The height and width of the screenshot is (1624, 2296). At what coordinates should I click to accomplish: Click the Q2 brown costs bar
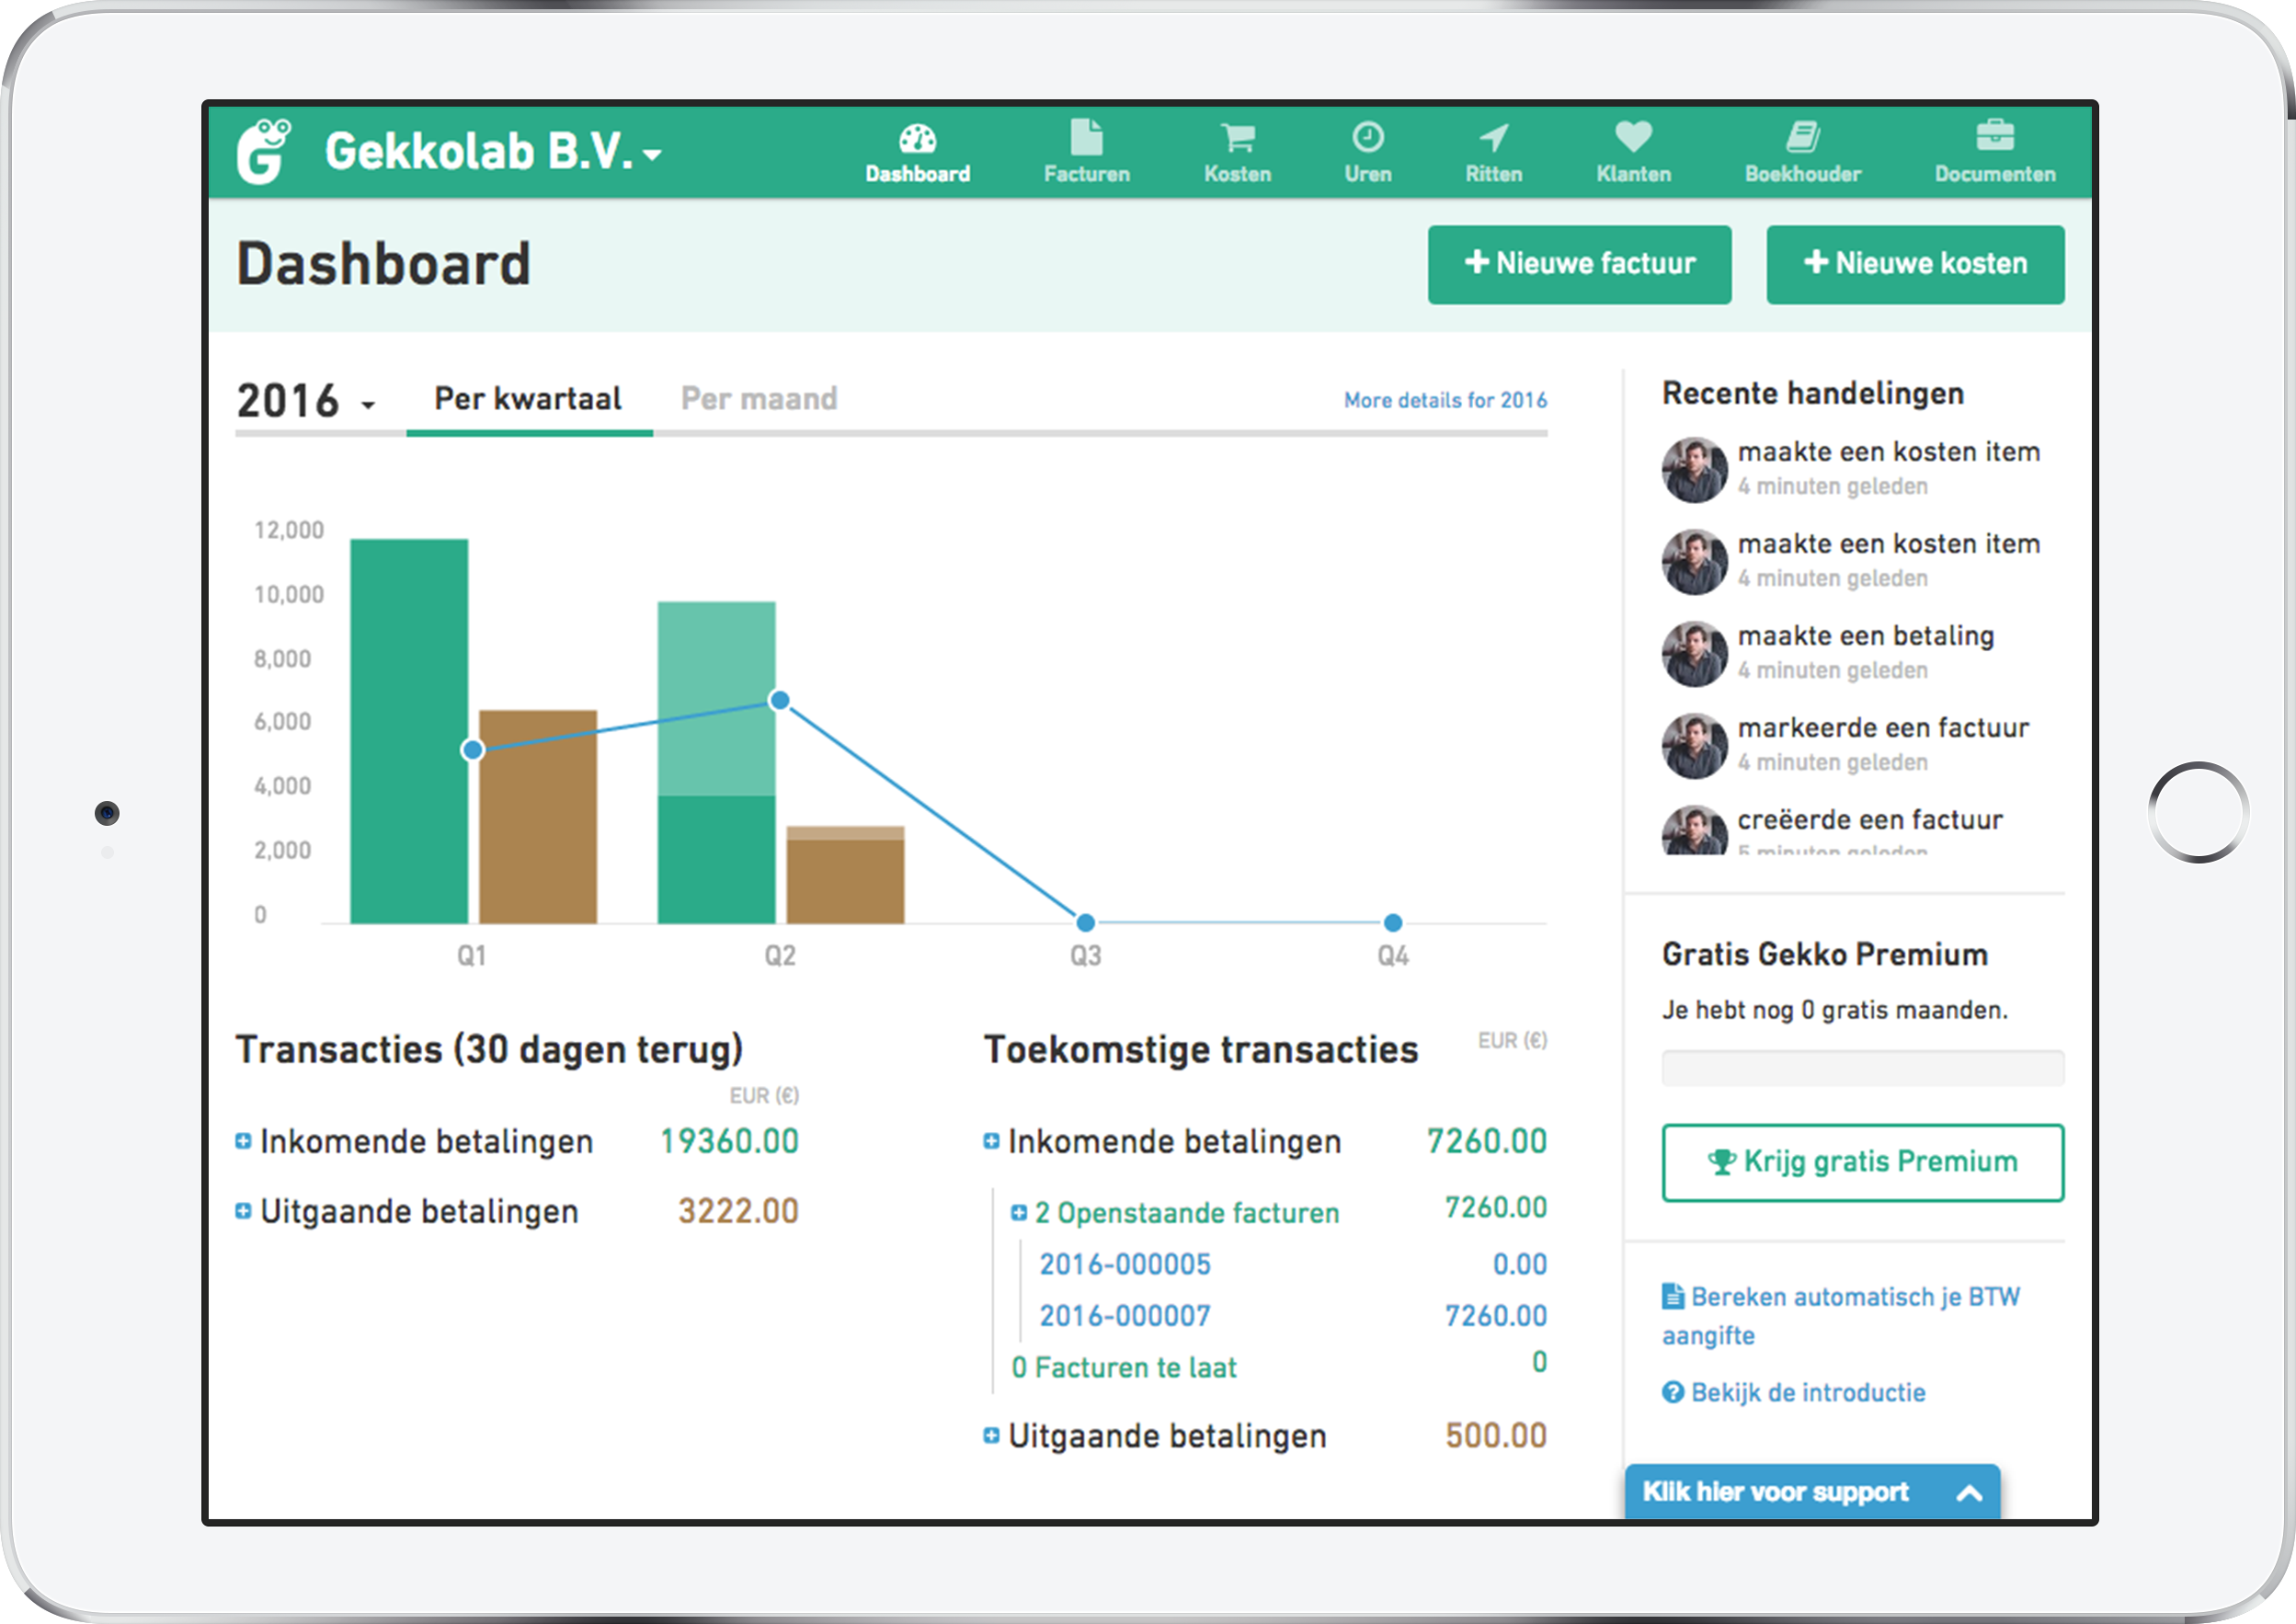[845, 875]
